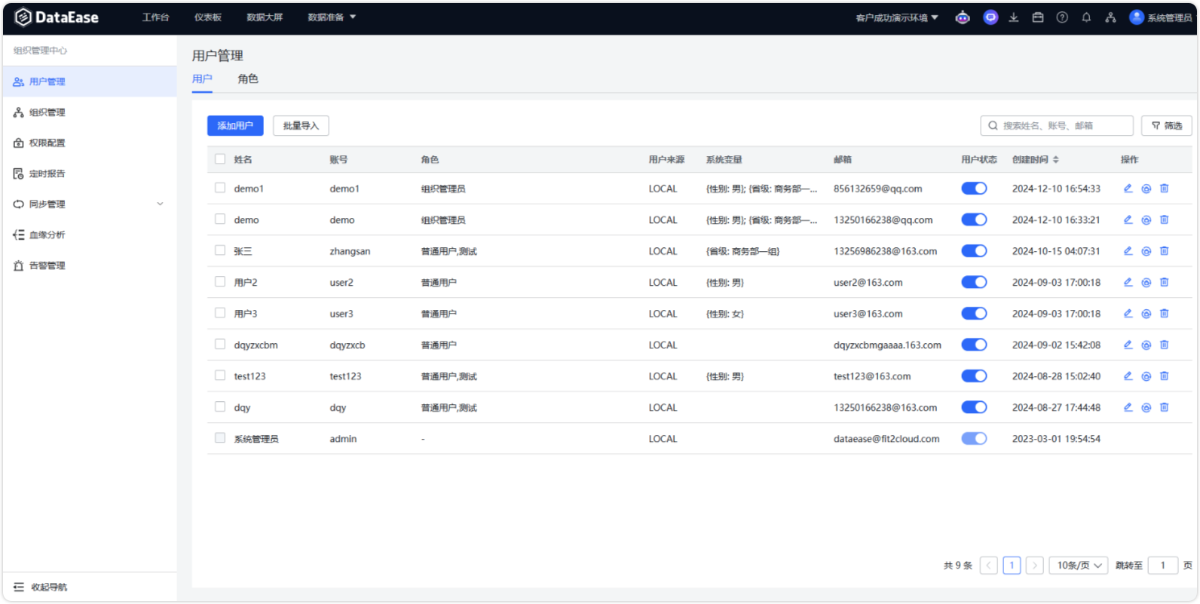The height and width of the screenshot is (604, 1200).
Task: Click the organization hierarchy icon in header
Action: (x=1110, y=17)
